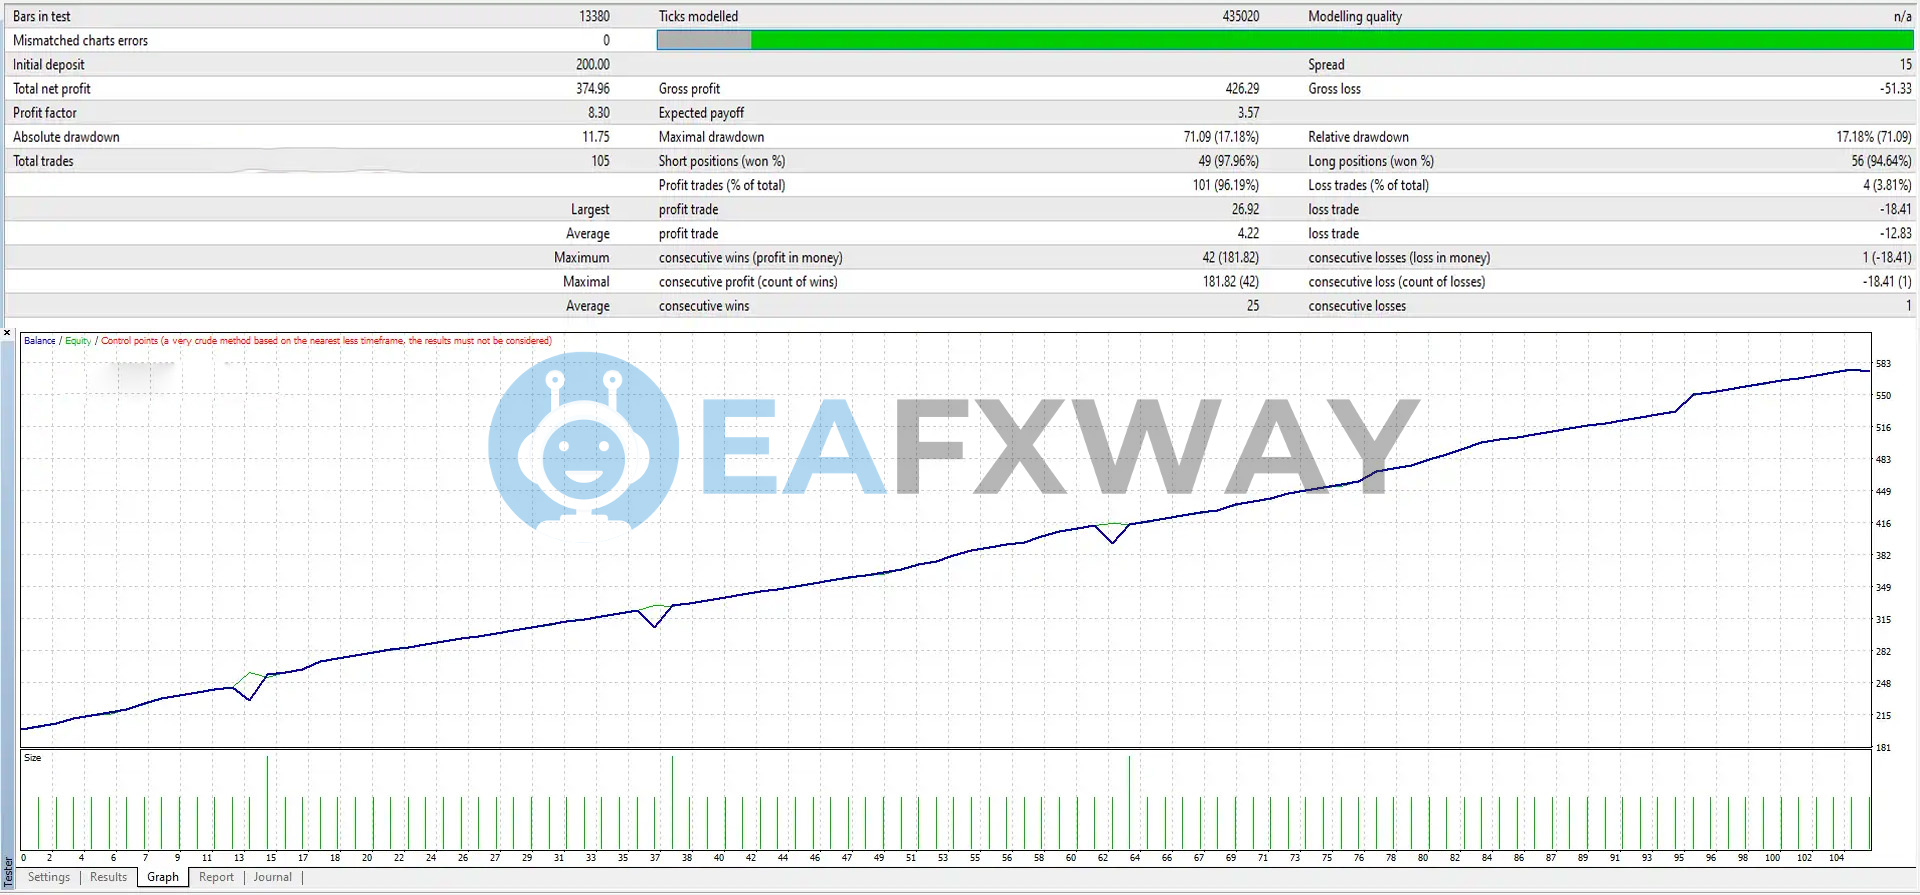Select the Maximal drawdown value 71.09 (17.18%)
Screen dimensions: 1920x895
pyautogui.click(x=1221, y=137)
